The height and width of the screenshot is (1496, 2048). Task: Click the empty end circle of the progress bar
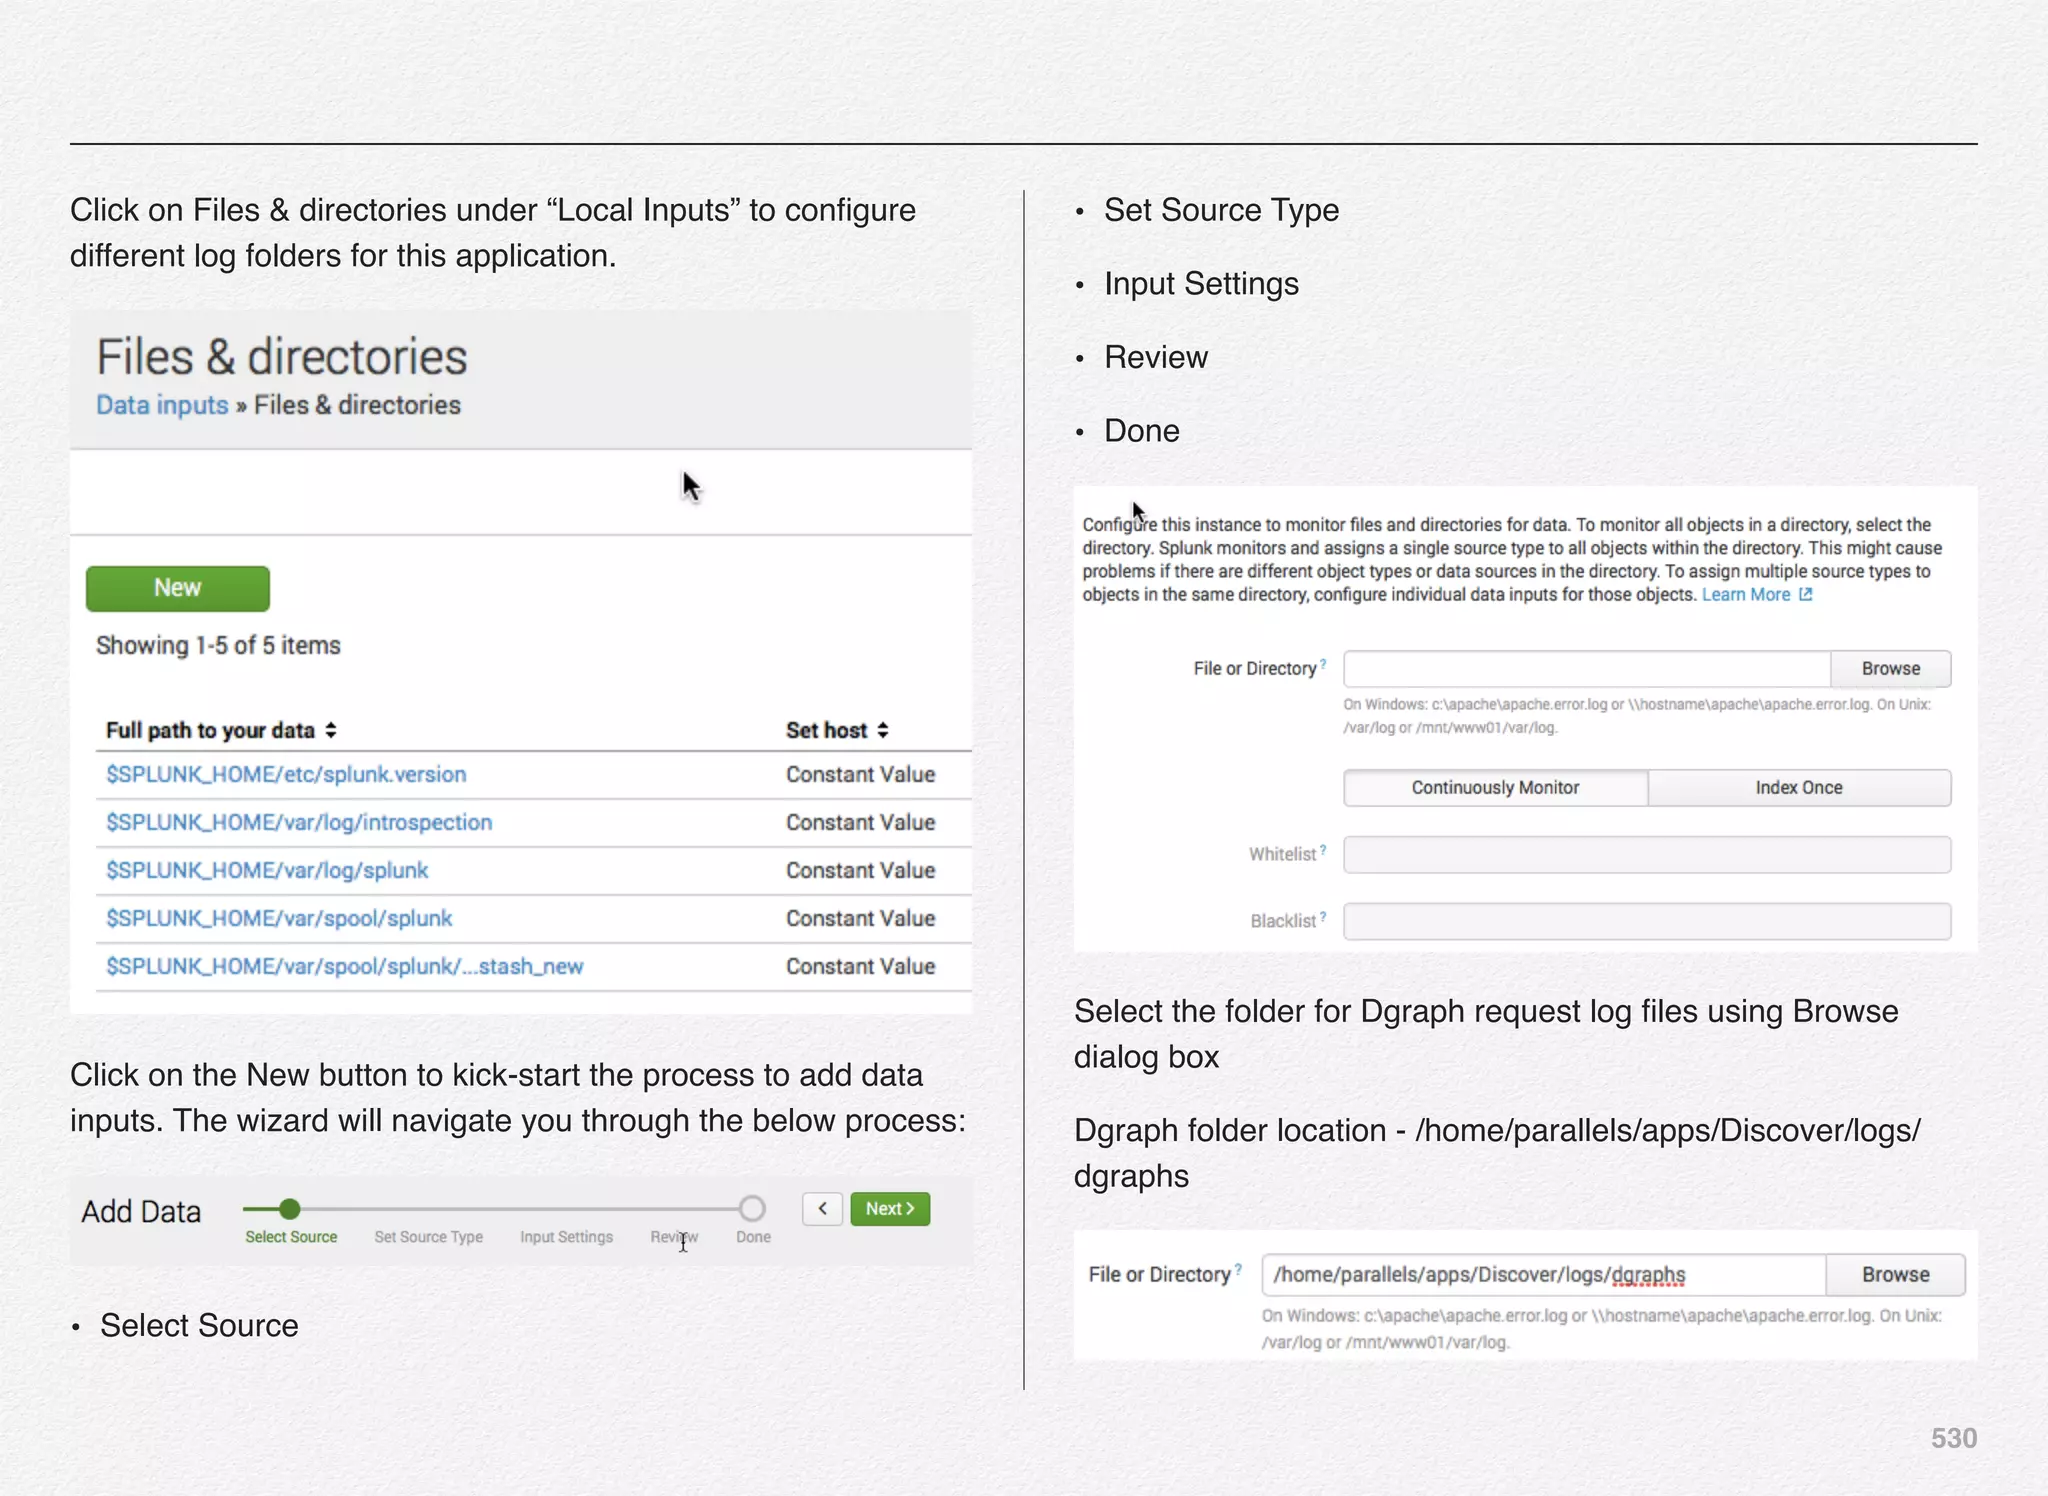pos(752,1209)
